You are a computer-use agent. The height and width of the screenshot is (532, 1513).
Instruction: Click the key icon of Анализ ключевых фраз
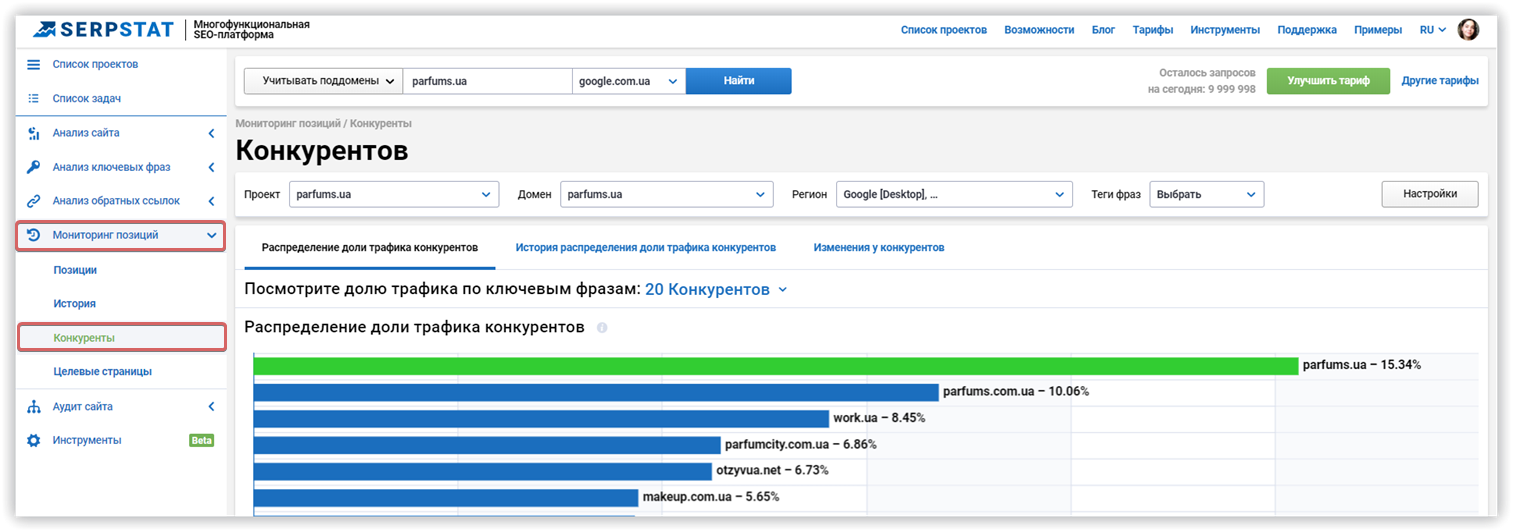[33, 167]
